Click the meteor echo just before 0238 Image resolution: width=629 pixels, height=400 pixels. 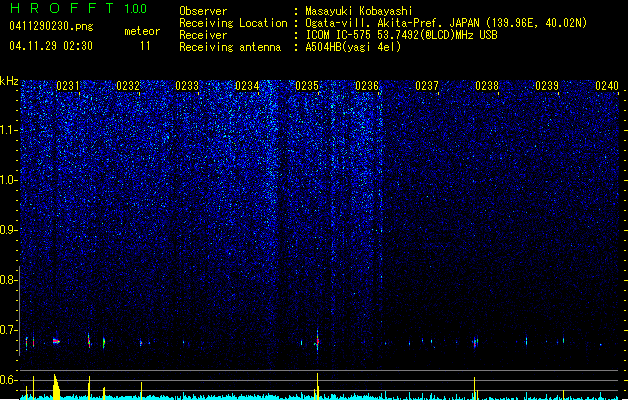tap(475, 342)
